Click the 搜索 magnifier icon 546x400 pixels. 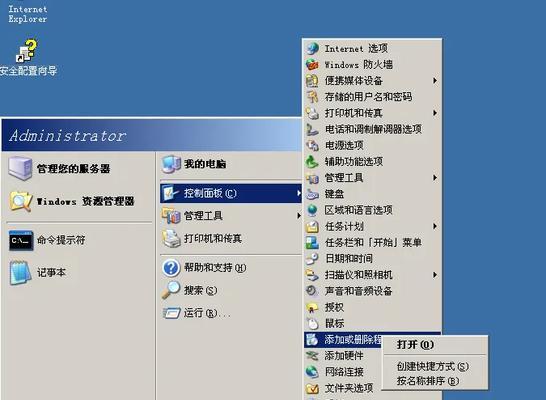[x=171, y=290]
